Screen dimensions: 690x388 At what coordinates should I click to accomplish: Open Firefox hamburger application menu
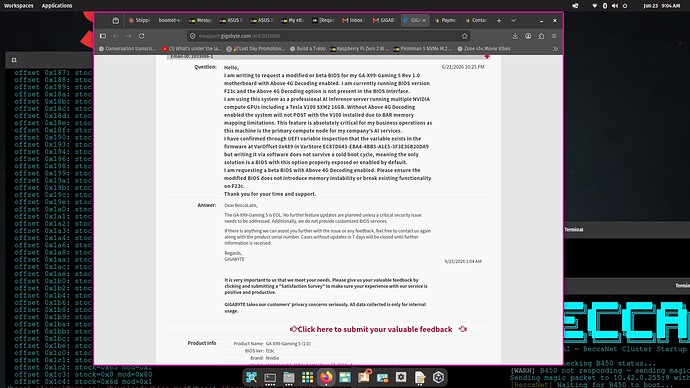(x=554, y=36)
